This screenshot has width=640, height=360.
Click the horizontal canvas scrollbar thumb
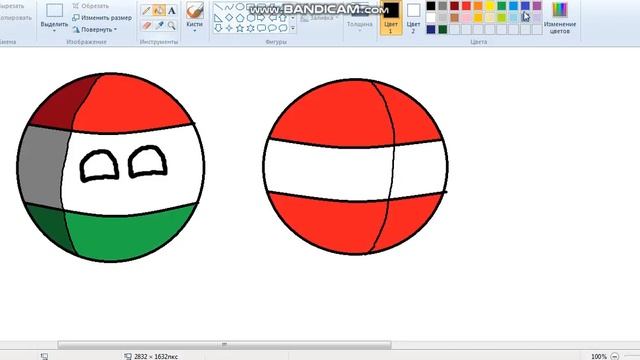pyautogui.click(x=224, y=345)
